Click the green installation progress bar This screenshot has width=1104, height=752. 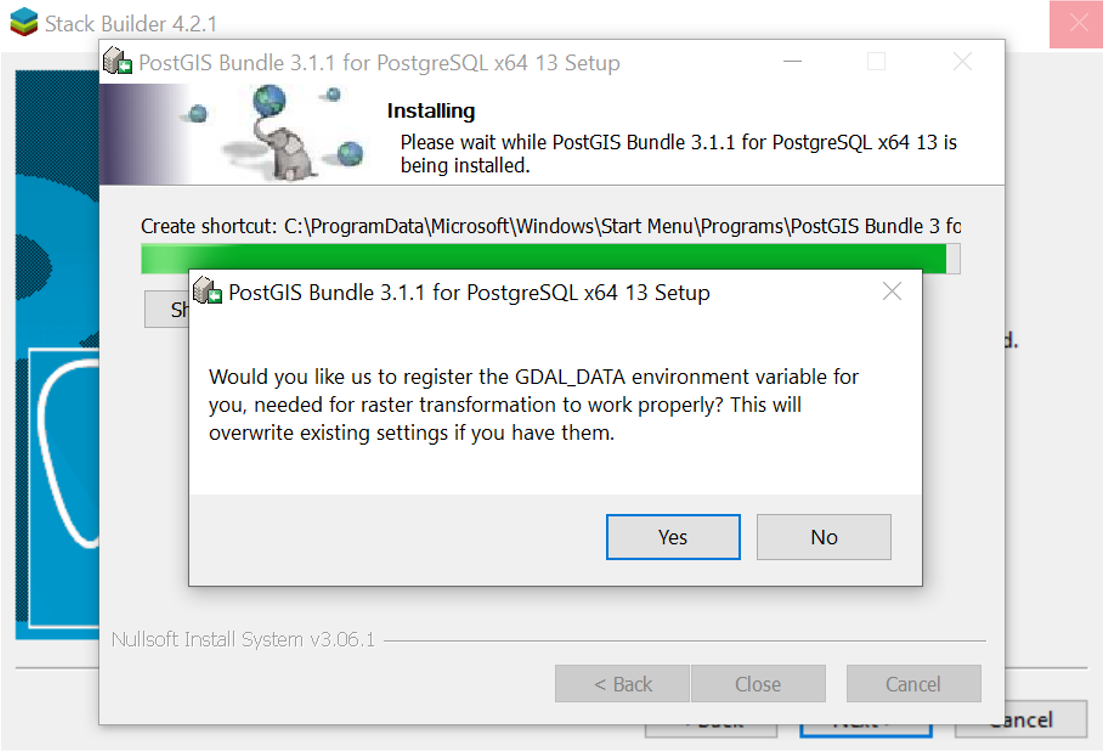pyautogui.click(x=545, y=258)
